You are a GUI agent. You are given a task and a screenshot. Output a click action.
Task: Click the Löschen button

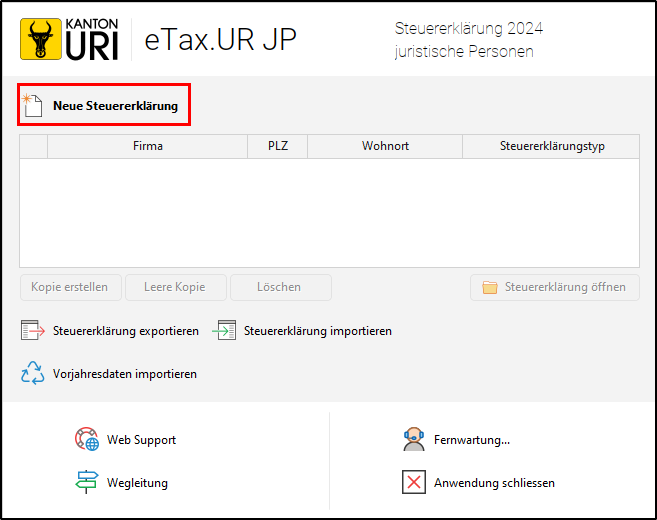[x=281, y=287]
